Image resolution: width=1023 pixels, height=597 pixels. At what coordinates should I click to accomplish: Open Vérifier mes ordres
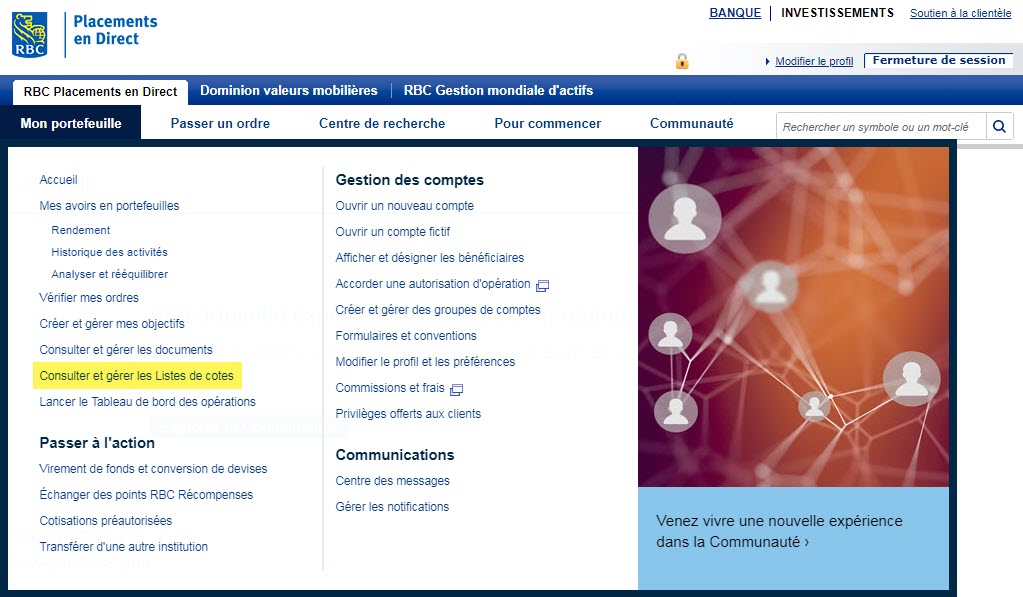point(89,298)
